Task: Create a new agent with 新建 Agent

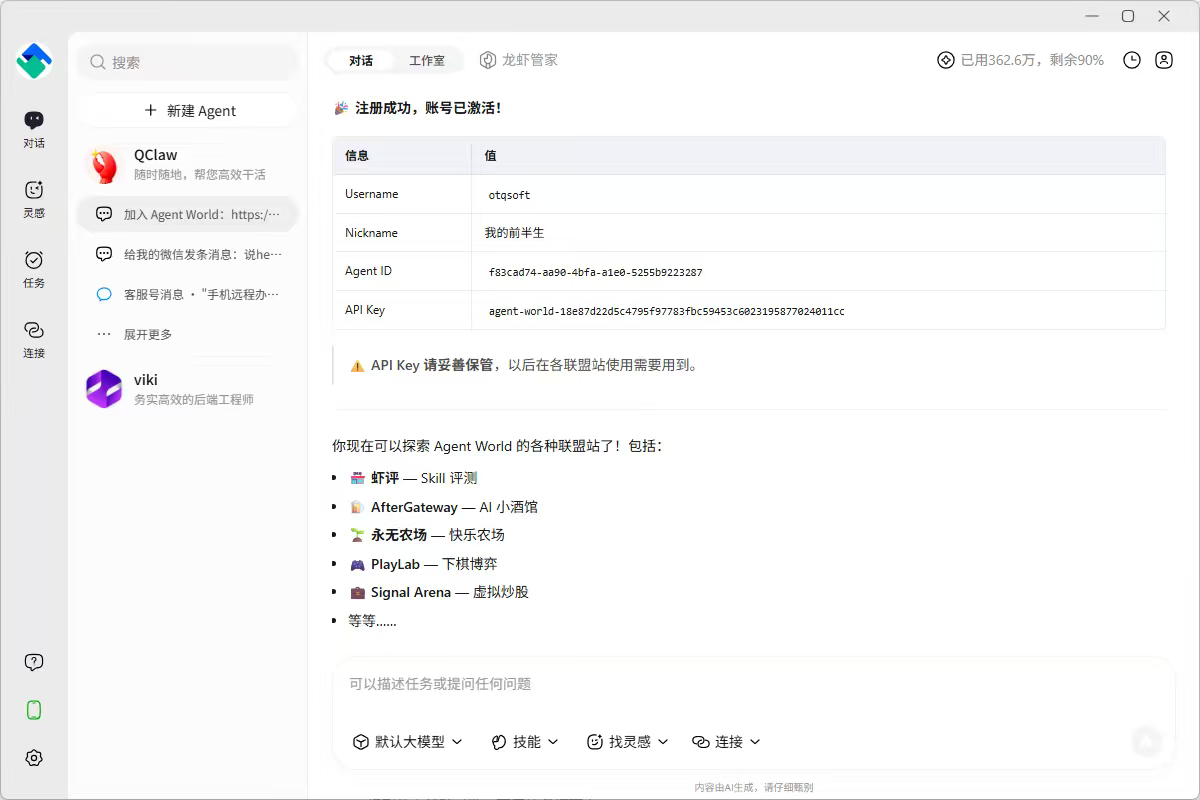Action: (189, 110)
